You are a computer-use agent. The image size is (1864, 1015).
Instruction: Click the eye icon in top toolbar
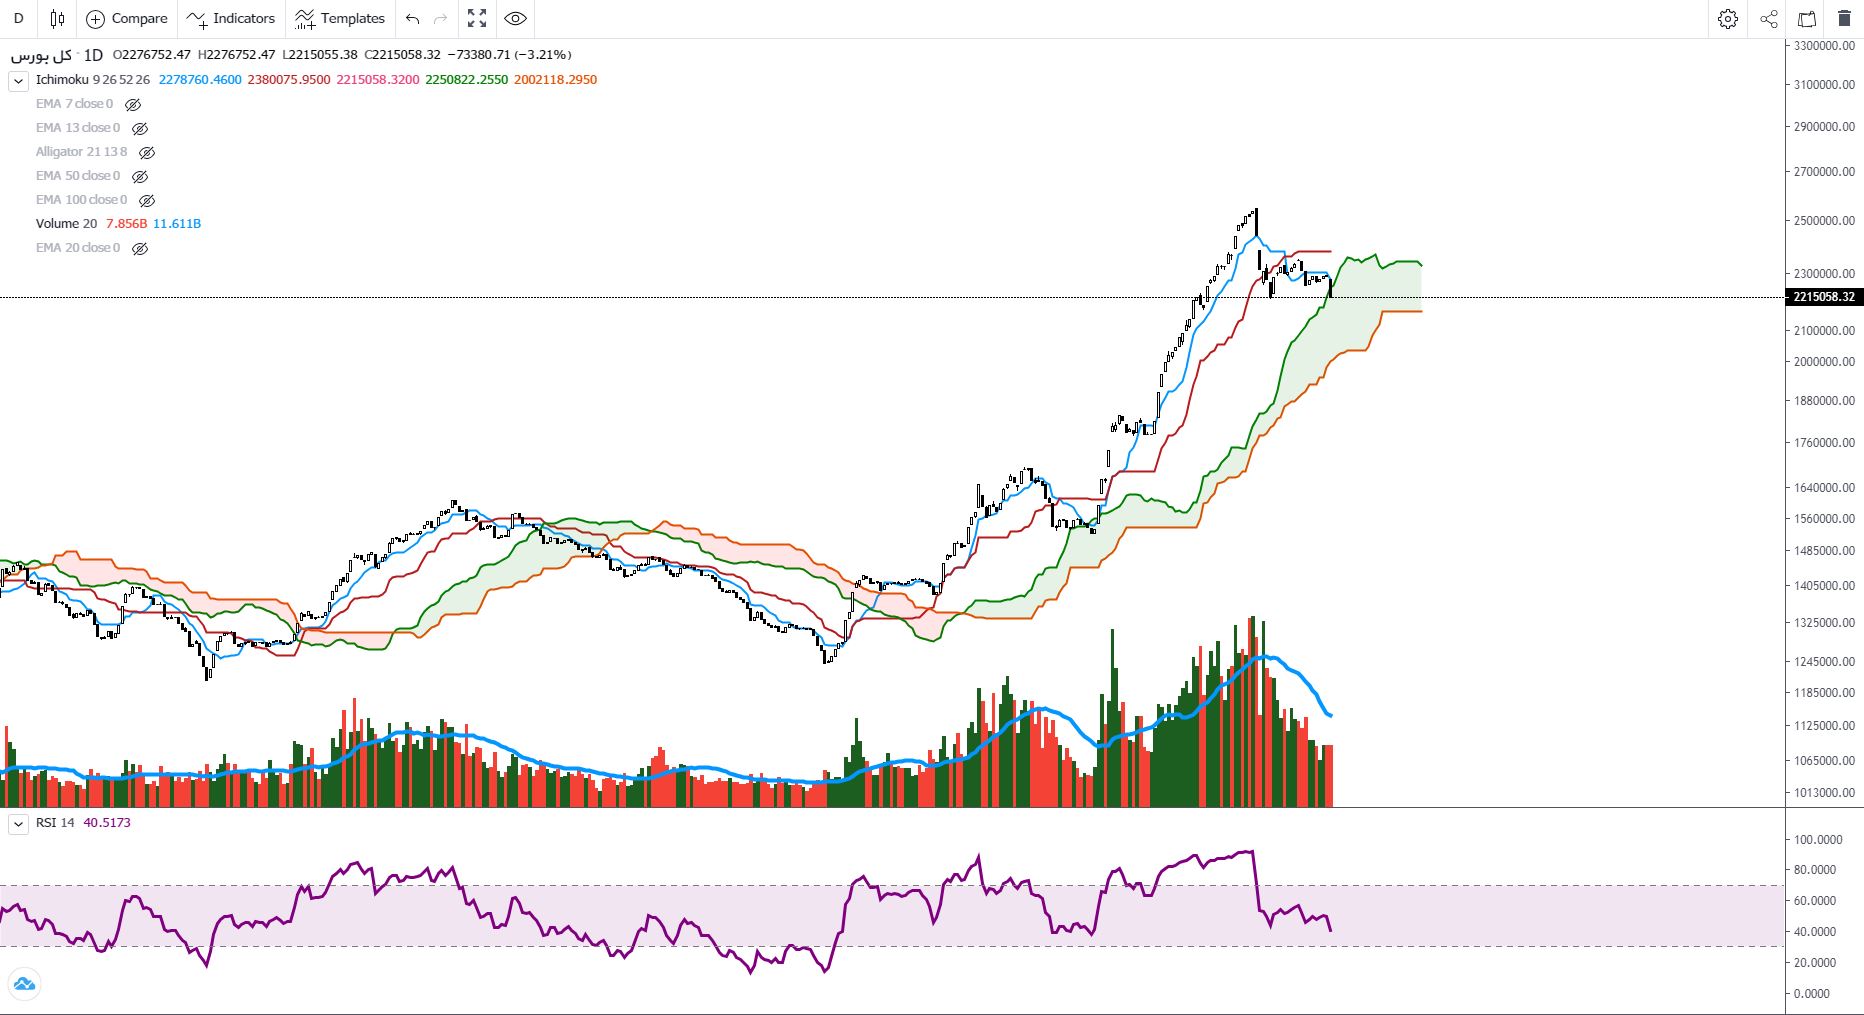tap(515, 19)
